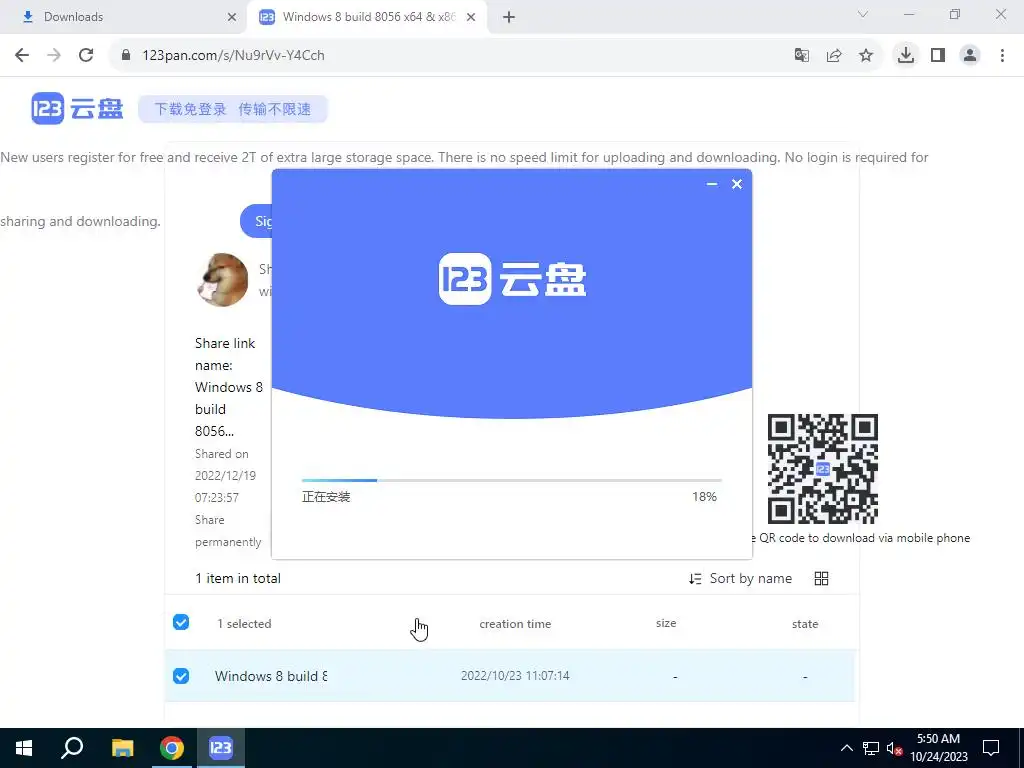The image size is (1024, 768).
Task: Close the 123 installer dialog
Action: pos(737,184)
